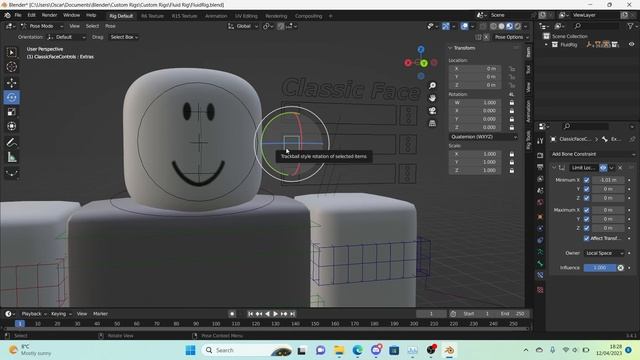Open the Bone properties tab icon

[x=540, y=264]
